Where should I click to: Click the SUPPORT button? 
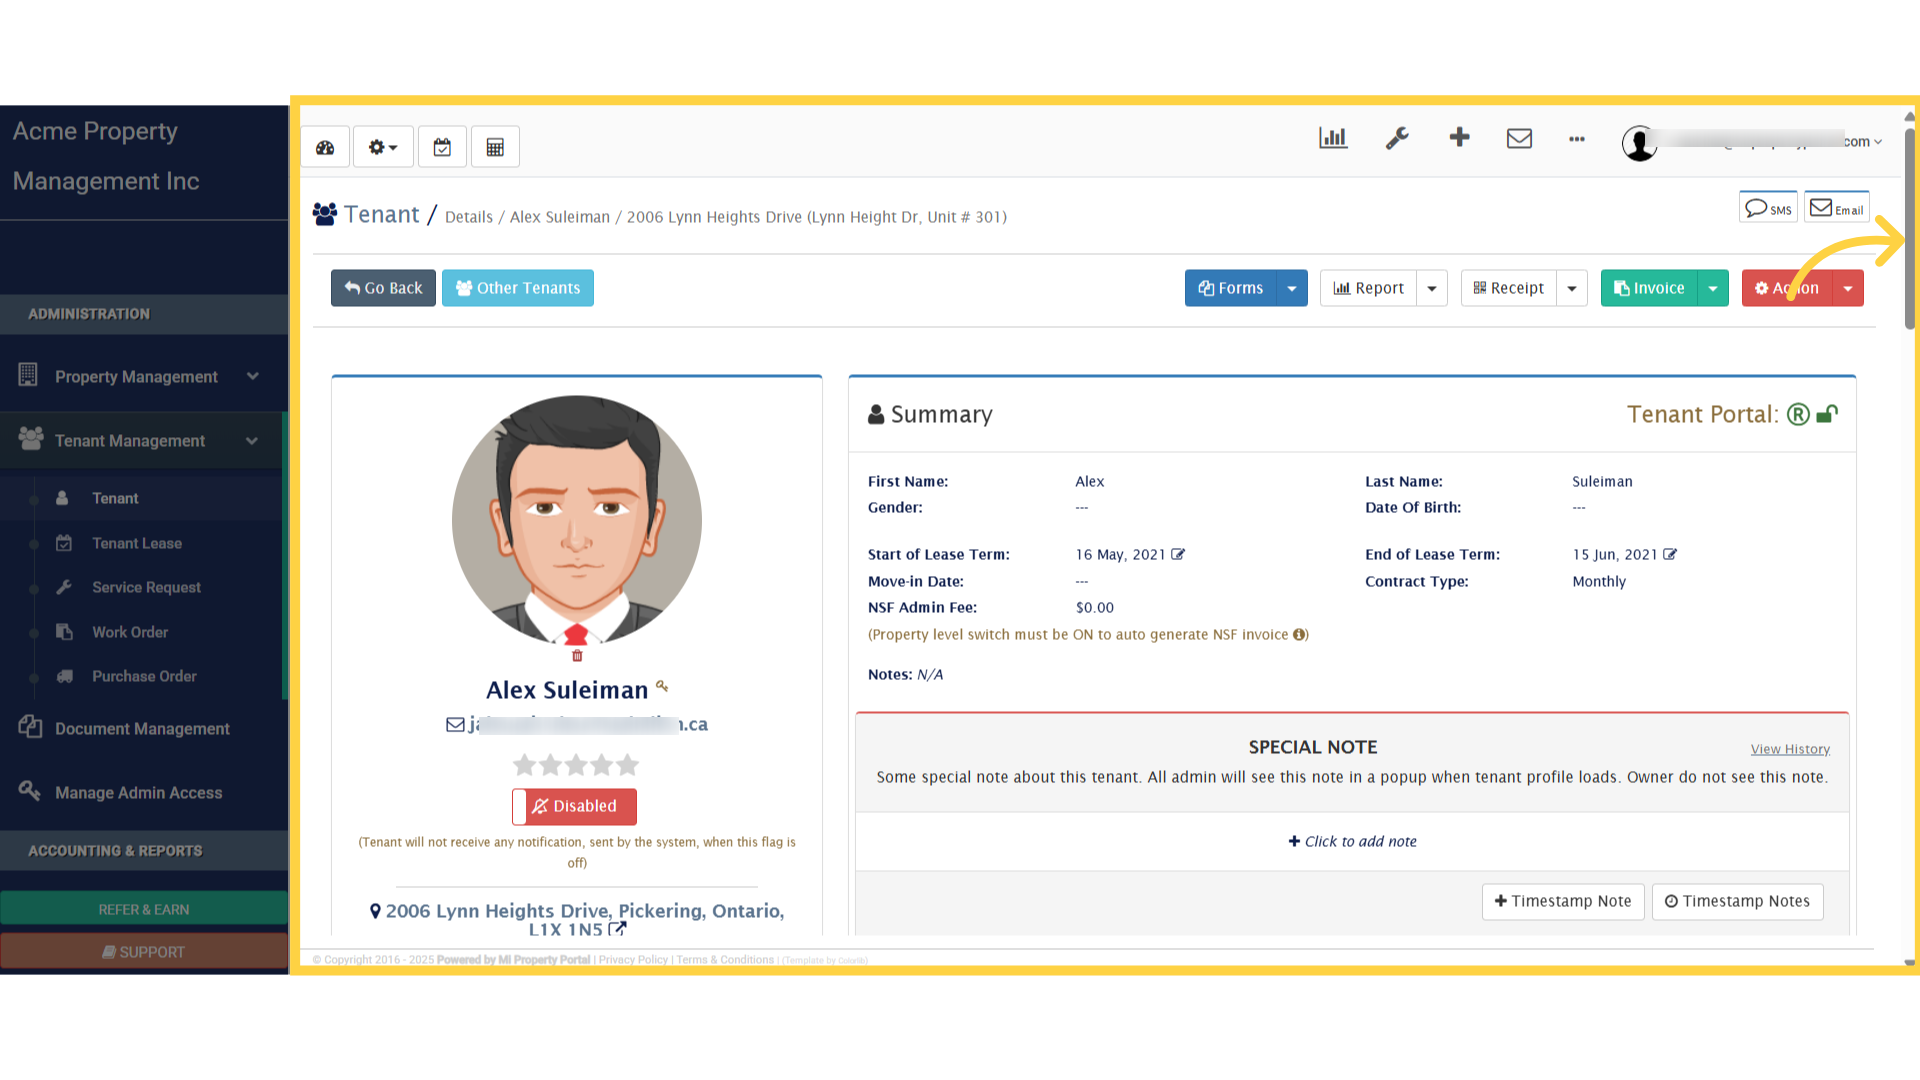pos(144,952)
